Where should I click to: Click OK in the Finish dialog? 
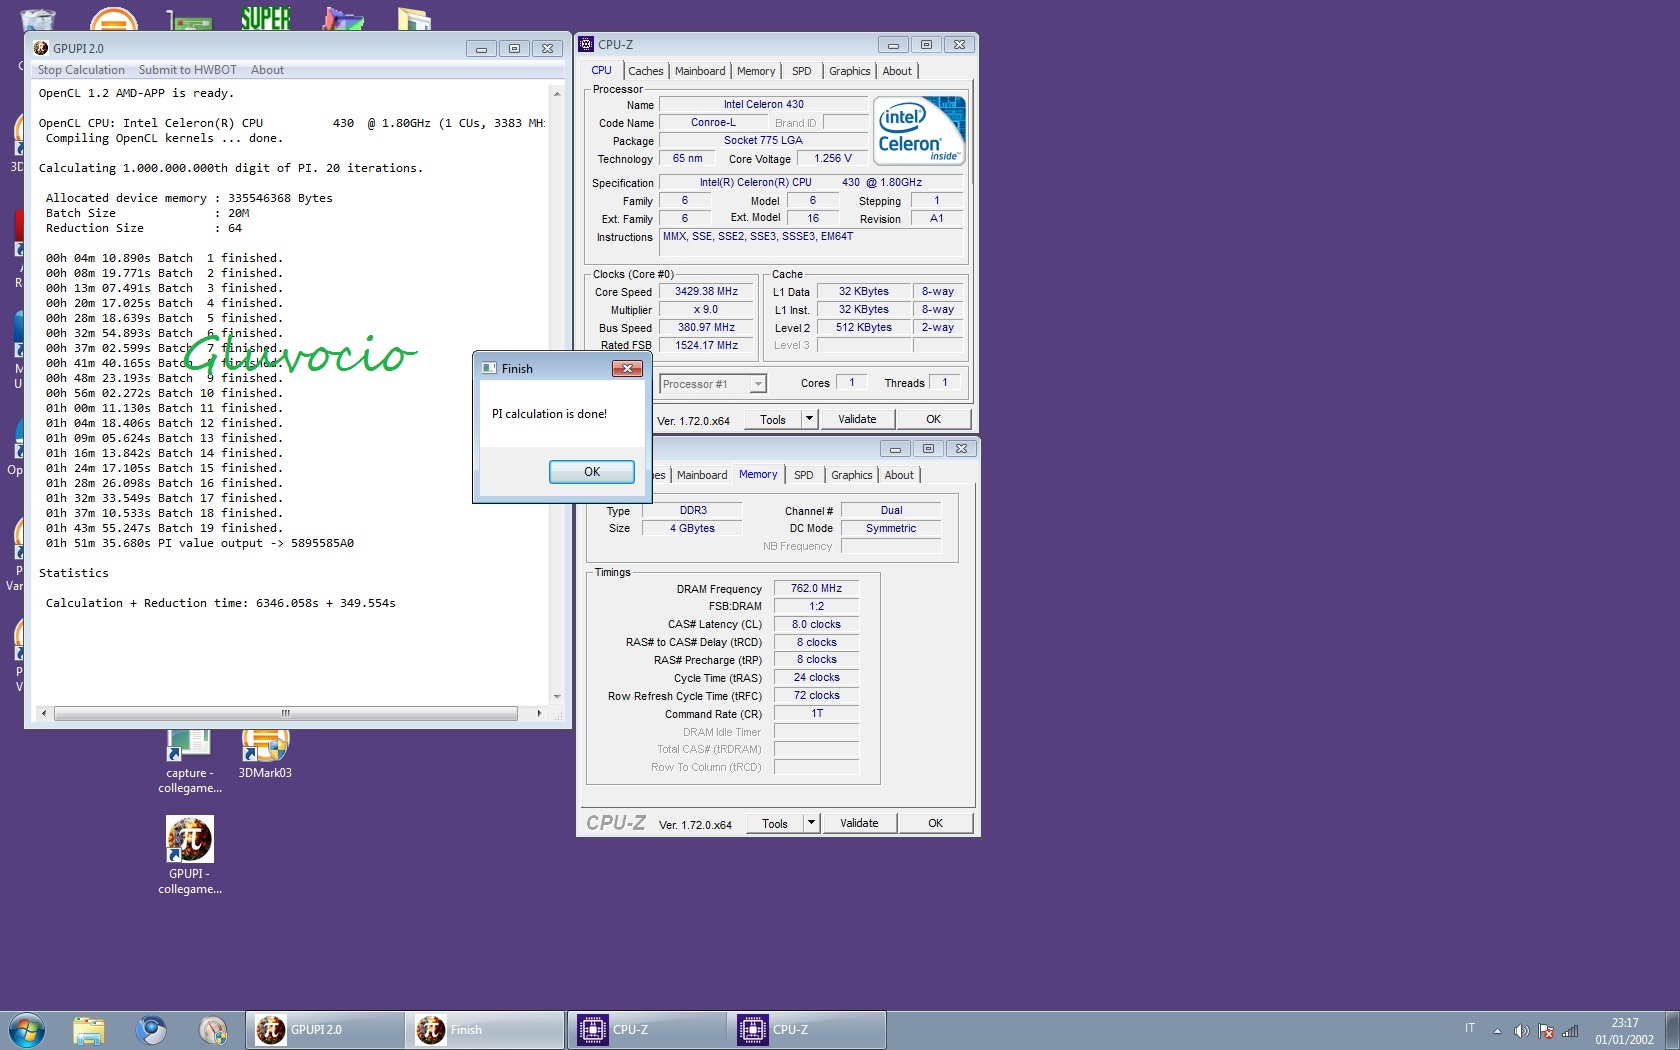point(592,472)
